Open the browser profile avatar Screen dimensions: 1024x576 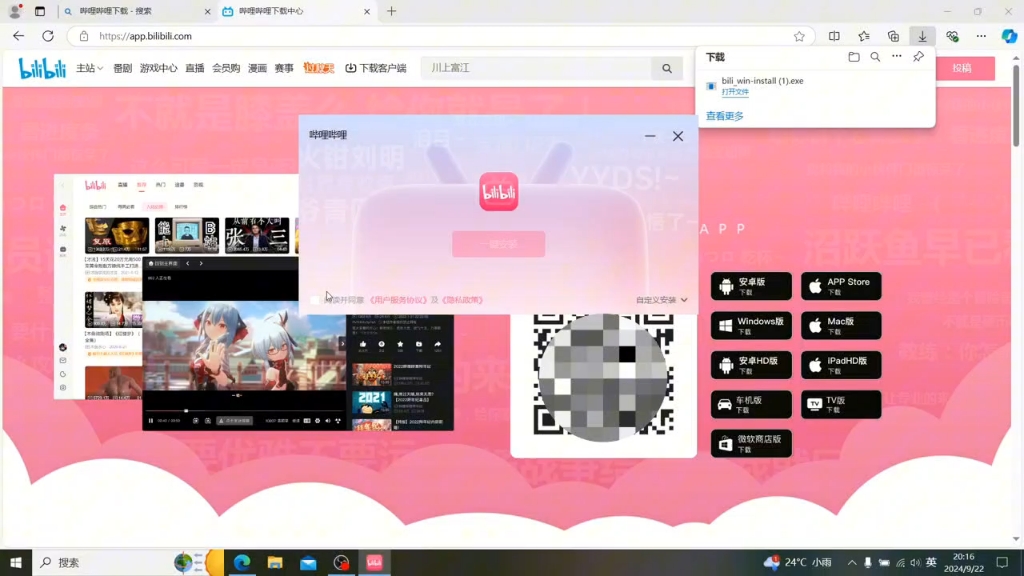point(14,11)
